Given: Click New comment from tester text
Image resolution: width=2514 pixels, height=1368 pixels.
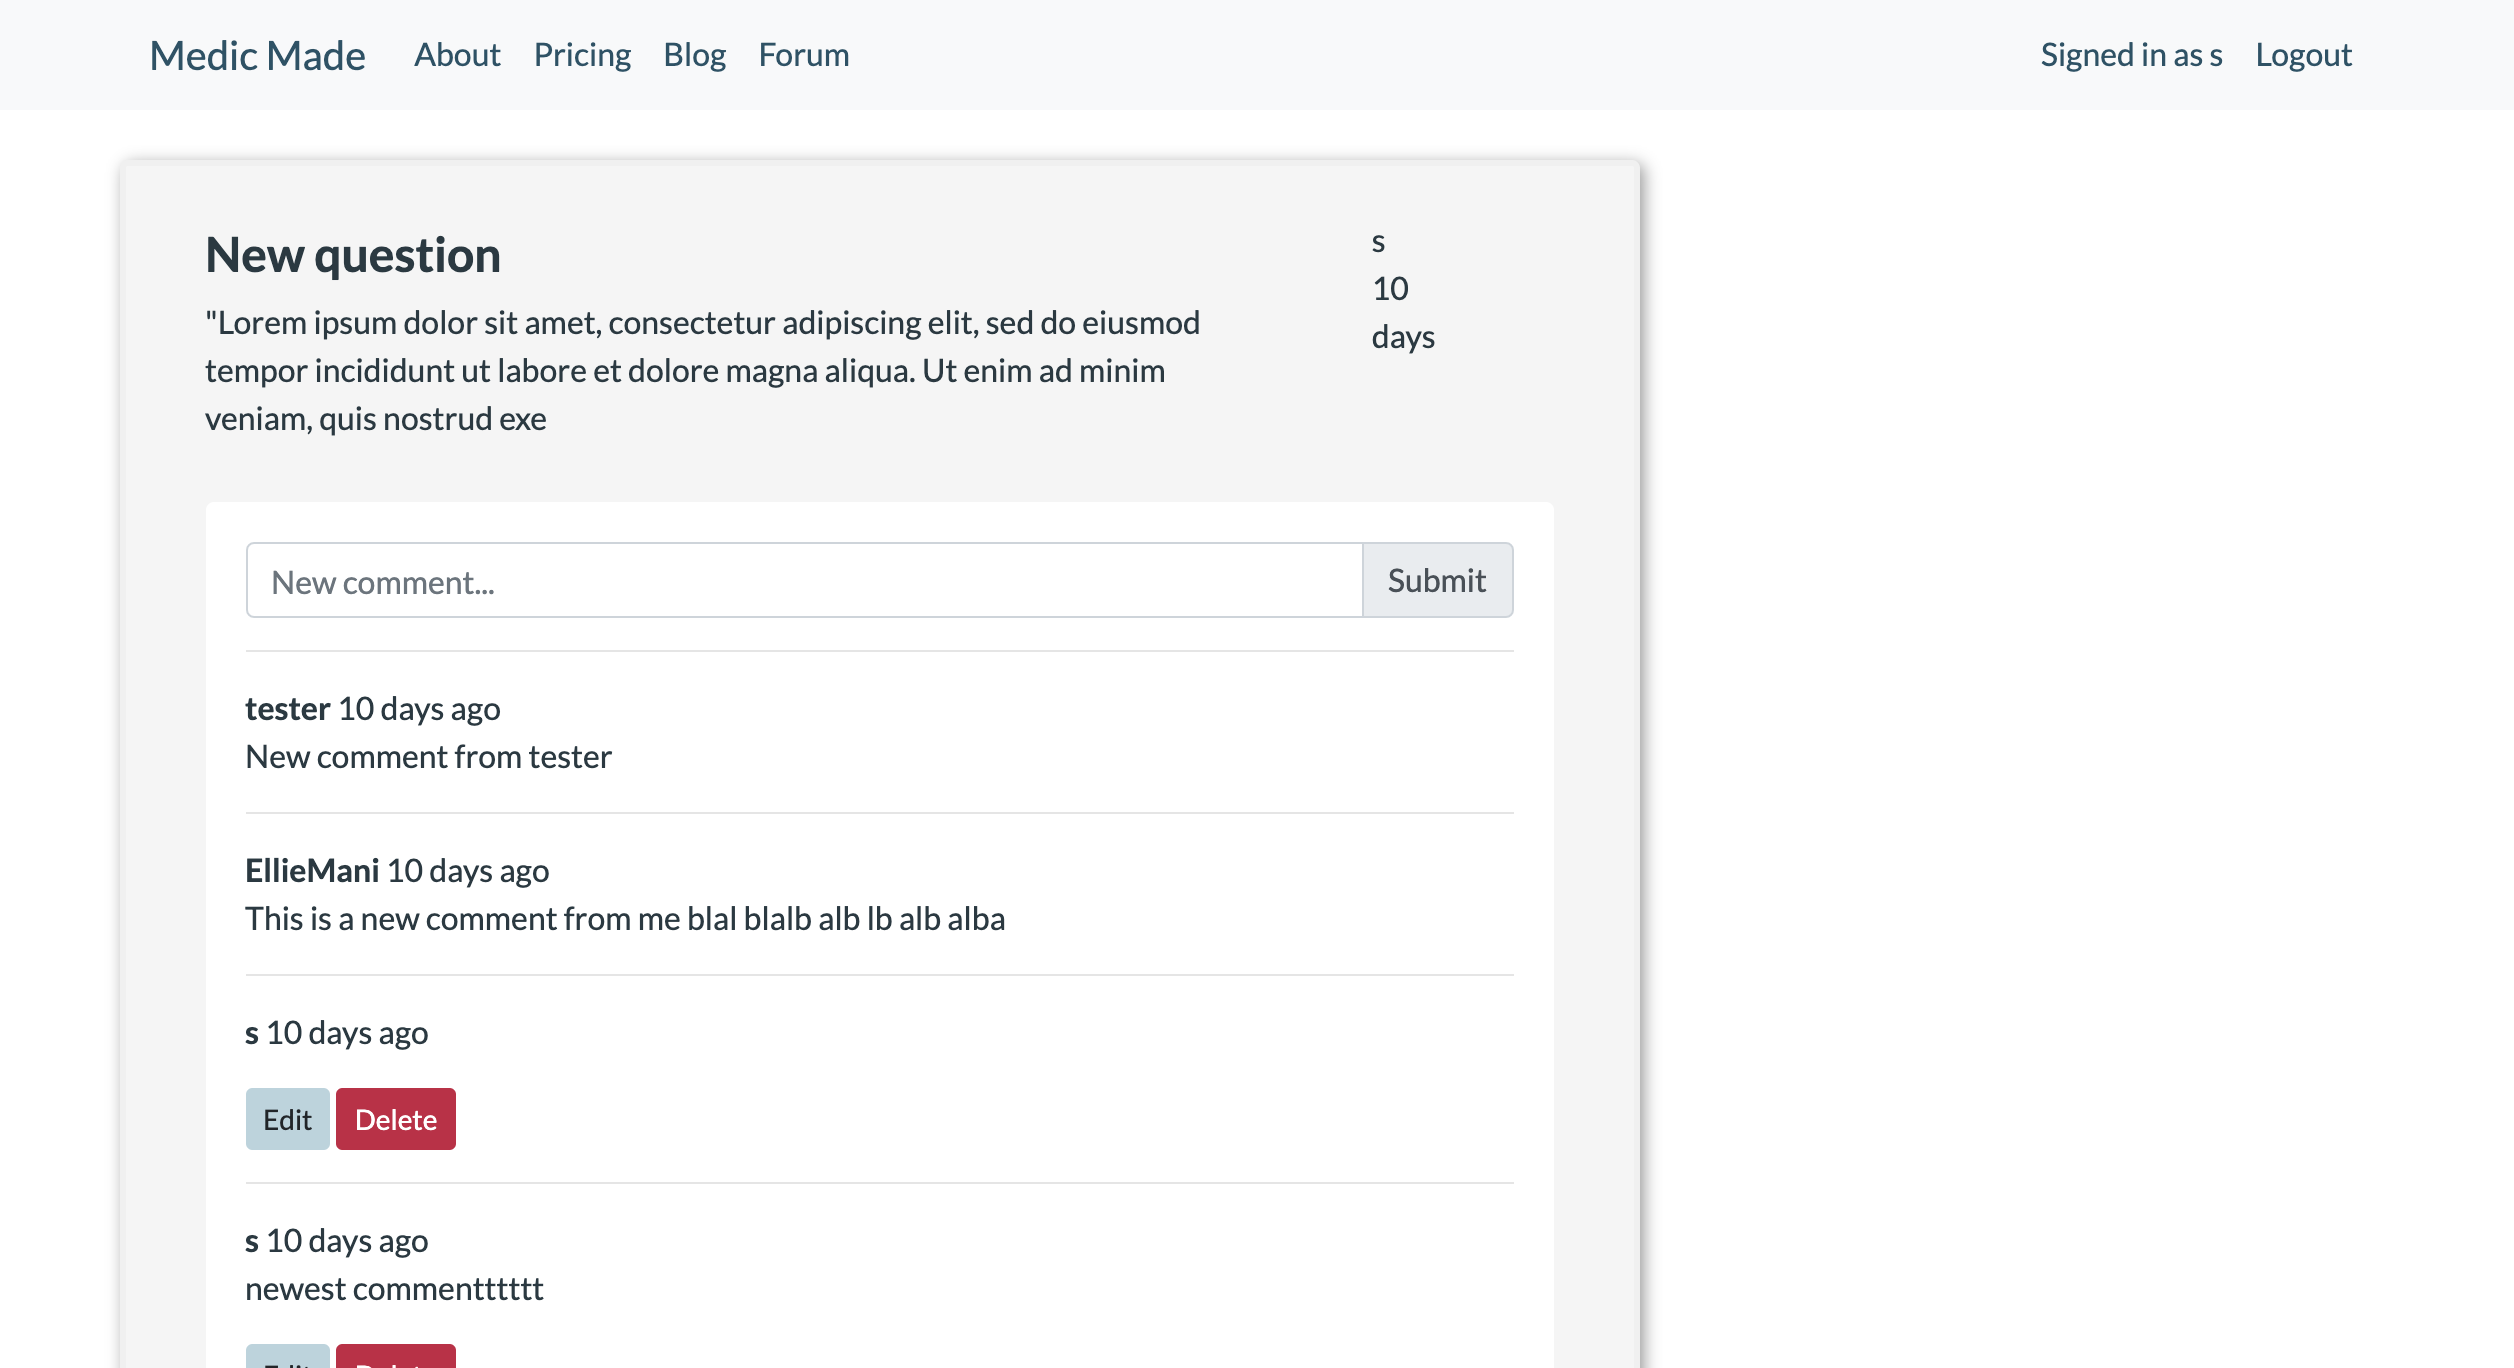Looking at the screenshot, I should [x=428, y=756].
